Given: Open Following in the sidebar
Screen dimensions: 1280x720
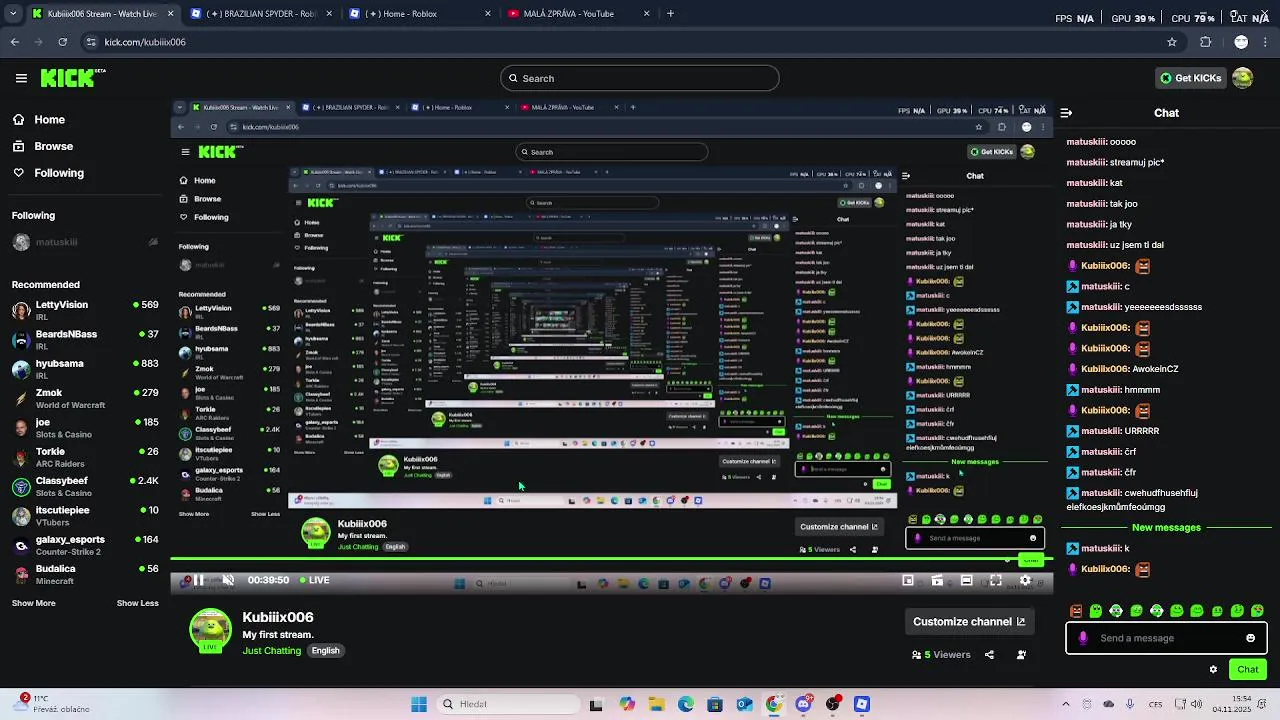Looking at the screenshot, I should click(x=48, y=173).
